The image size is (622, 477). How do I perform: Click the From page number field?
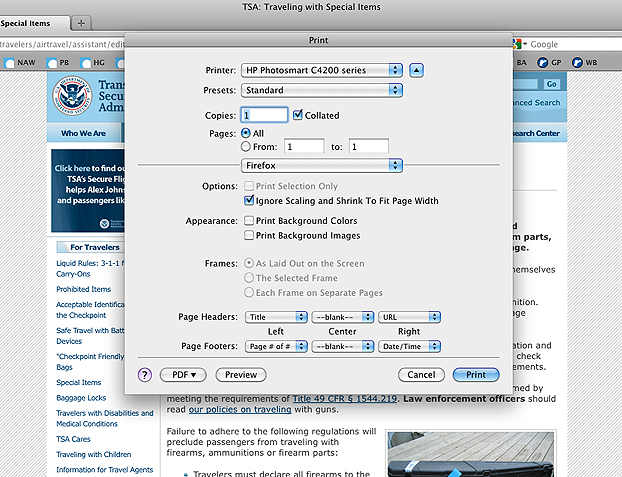click(304, 146)
